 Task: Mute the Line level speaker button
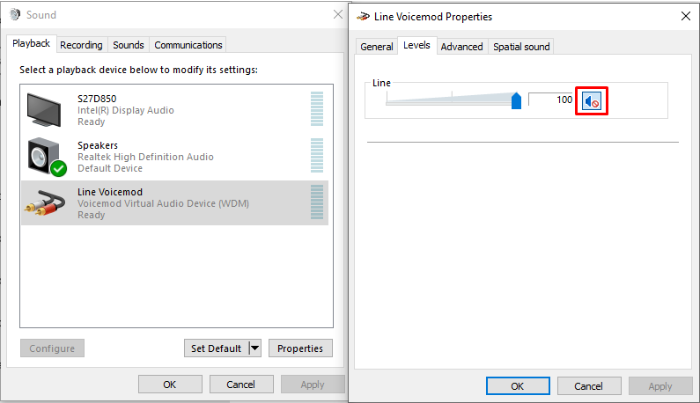pyautogui.click(x=592, y=101)
